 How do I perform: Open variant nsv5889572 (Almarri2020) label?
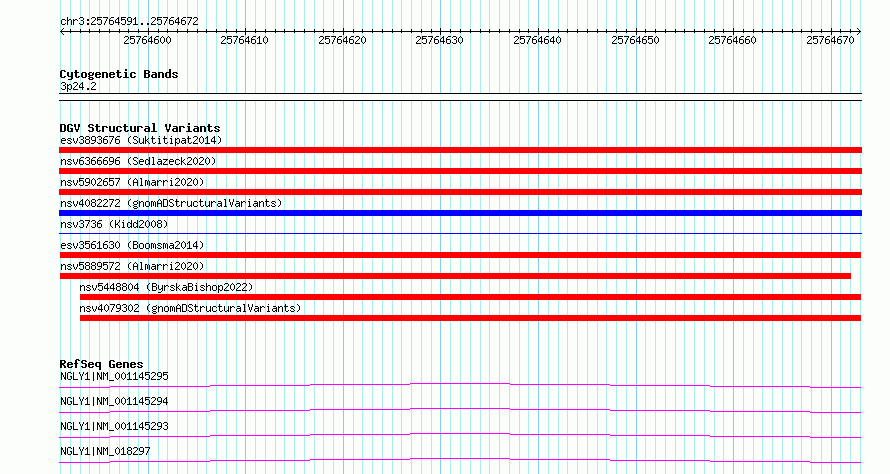tap(132, 266)
